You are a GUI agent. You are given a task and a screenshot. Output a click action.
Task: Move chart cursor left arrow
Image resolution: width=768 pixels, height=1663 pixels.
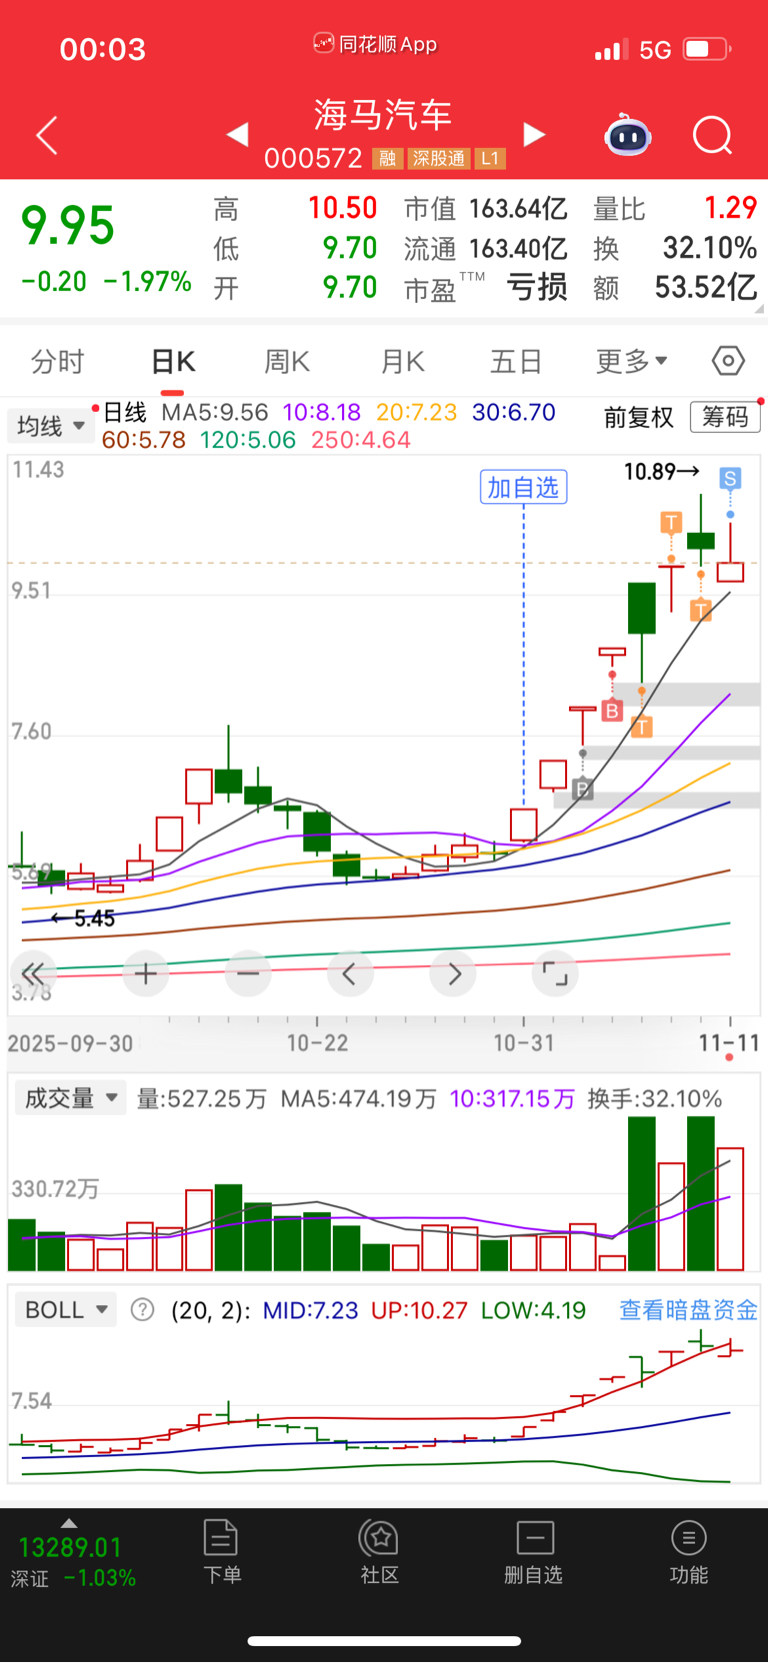coord(350,973)
